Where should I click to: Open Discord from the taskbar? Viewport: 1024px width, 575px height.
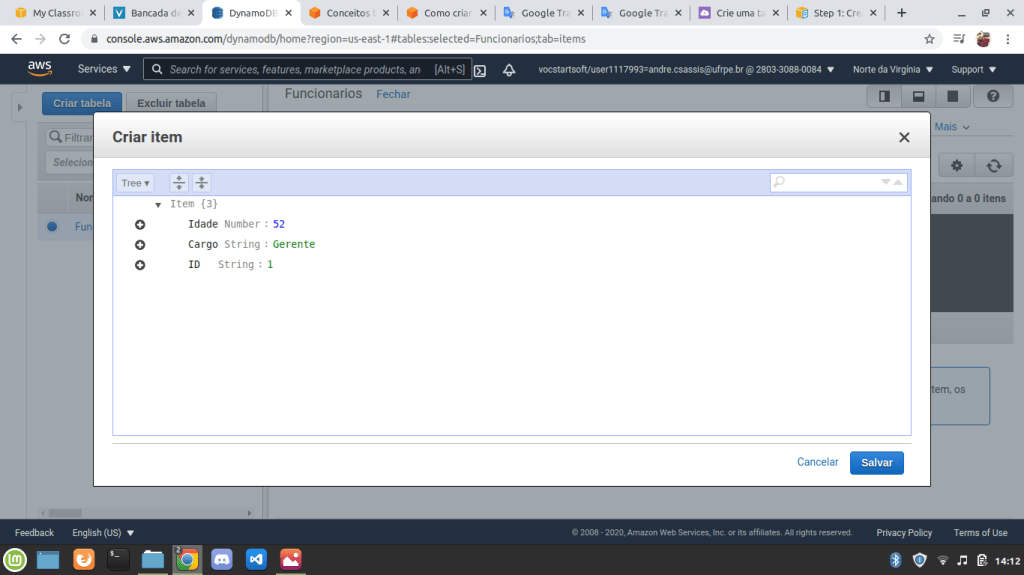(222, 560)
